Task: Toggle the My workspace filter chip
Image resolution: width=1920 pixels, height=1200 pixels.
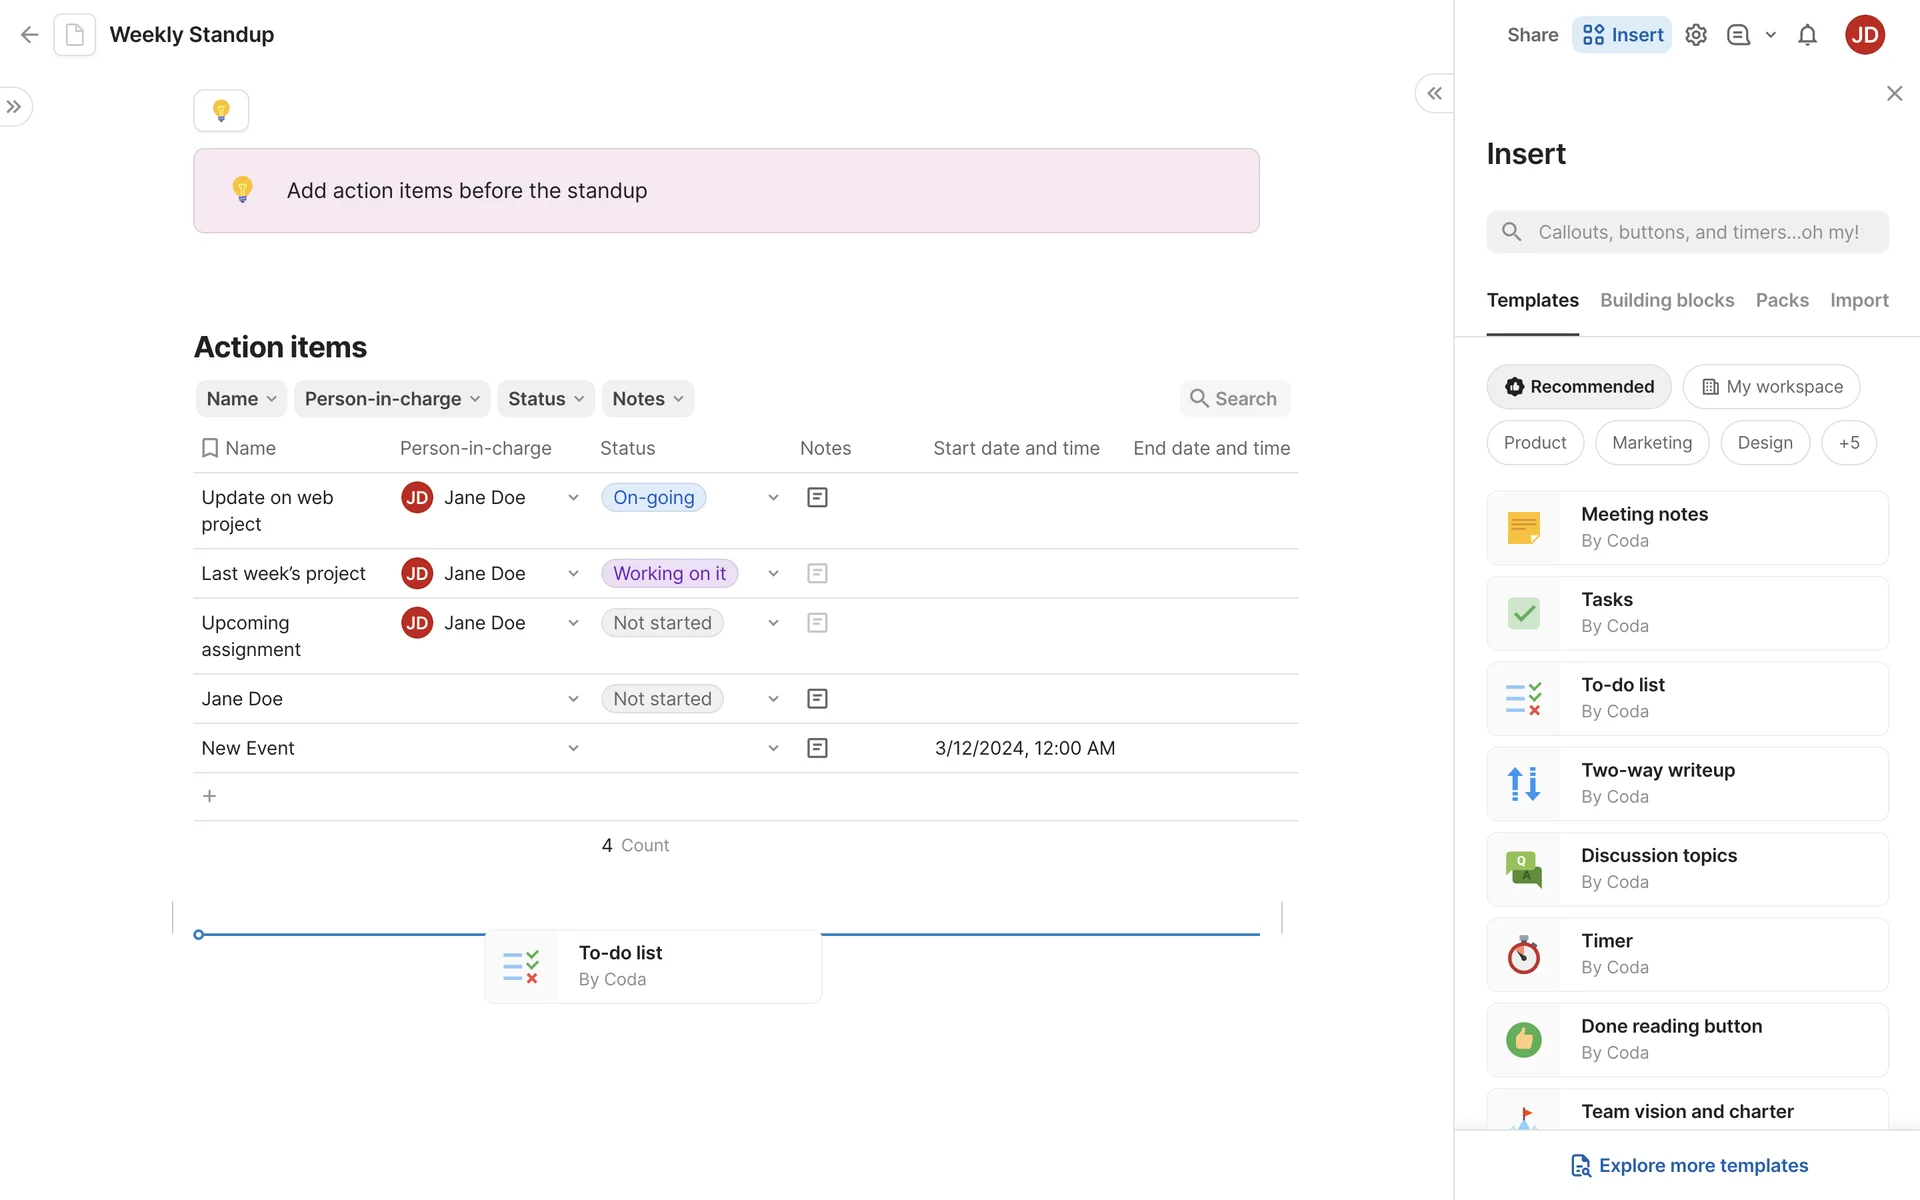Action: (x=1771, y=387)
